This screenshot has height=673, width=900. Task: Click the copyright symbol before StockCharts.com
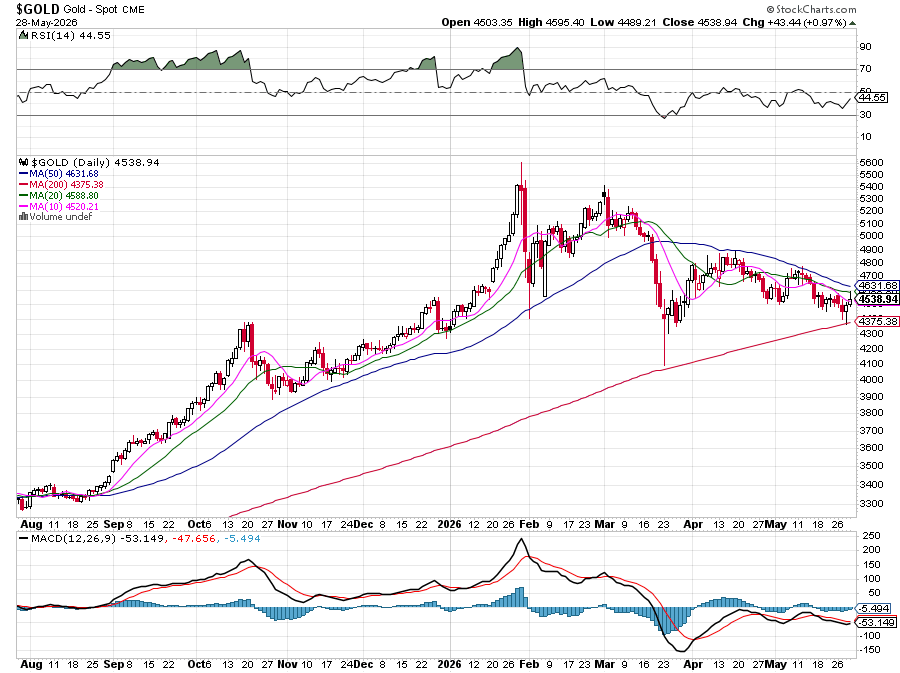tap(770, 9)
